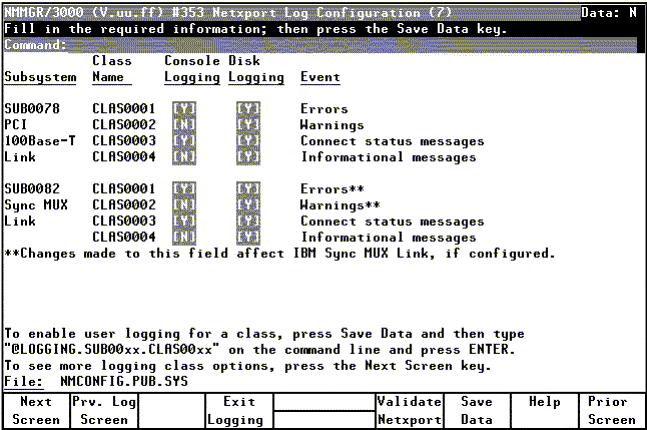Activate the Validate Netxport key
Image resolution: width=647 pixels, height=430 pixels.
click(x=409, y=411)
